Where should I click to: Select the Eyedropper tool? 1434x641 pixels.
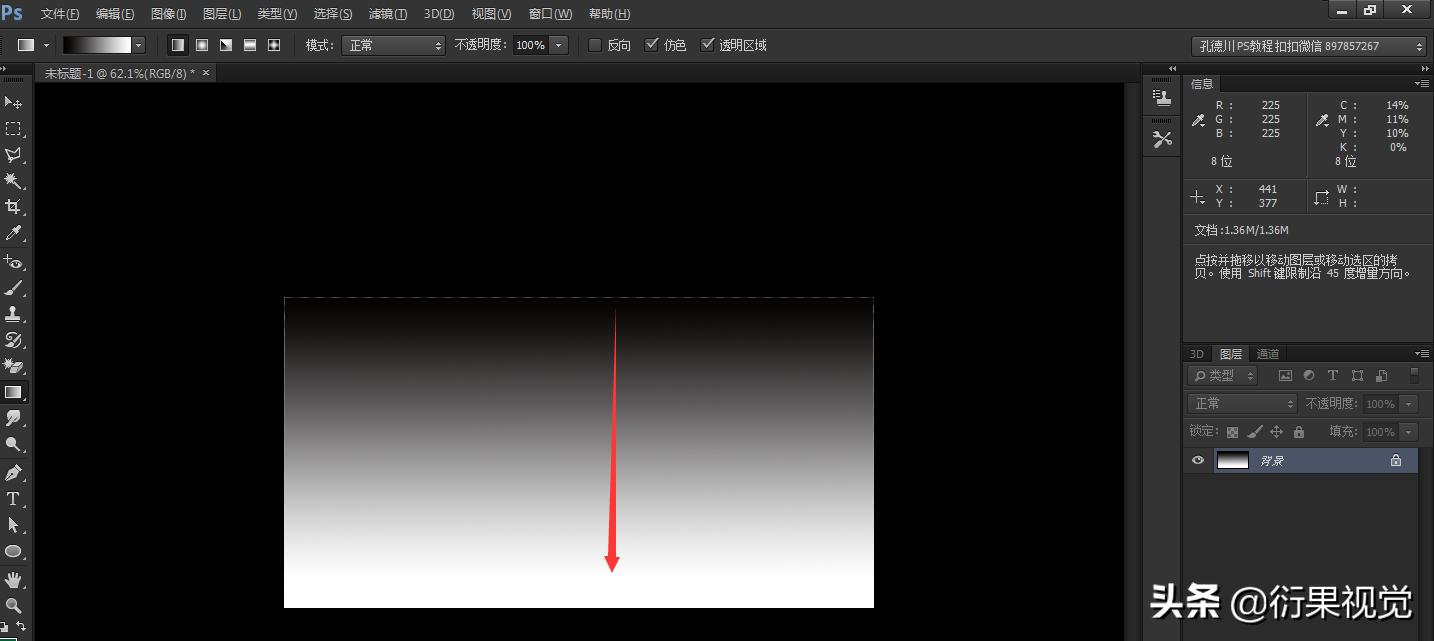tap(14, 233)
